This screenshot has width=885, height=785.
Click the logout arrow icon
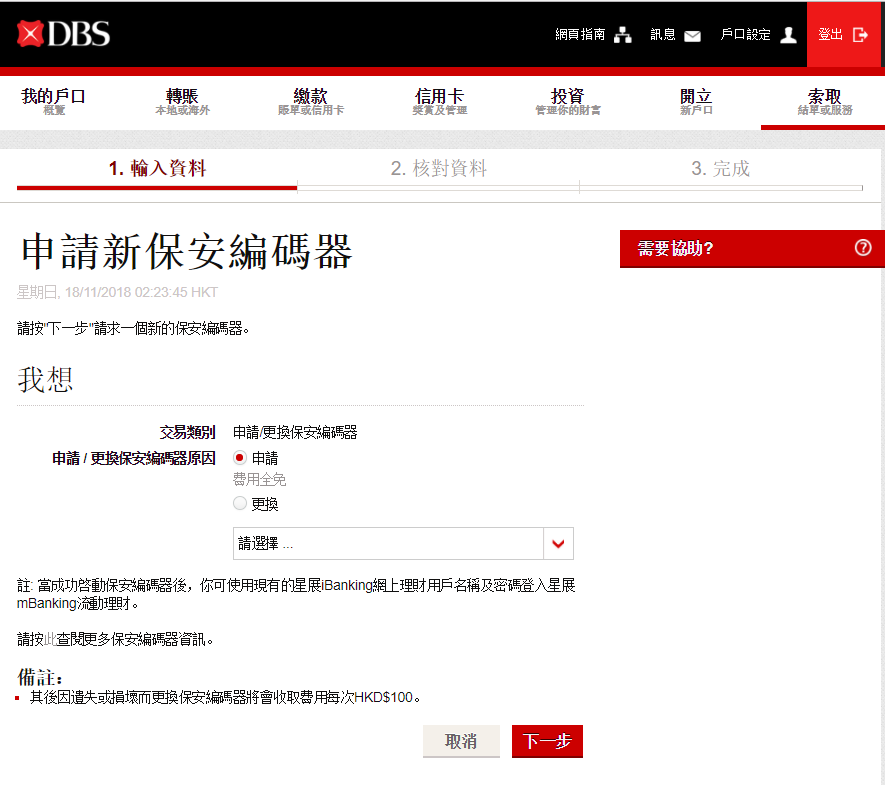pyautogui.click(x=860, y=35)
